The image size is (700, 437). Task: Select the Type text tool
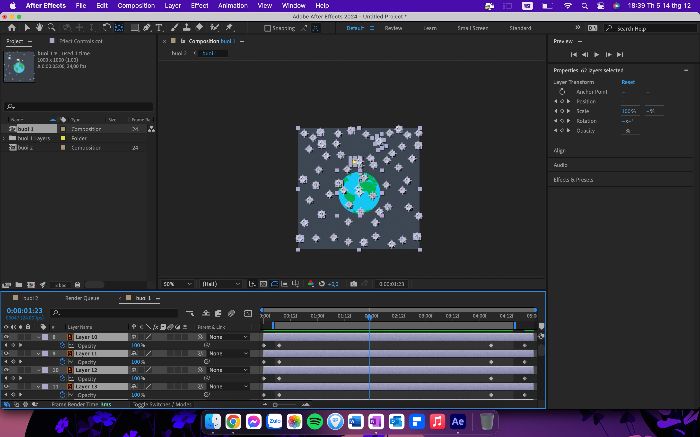[x=158, y=28]
